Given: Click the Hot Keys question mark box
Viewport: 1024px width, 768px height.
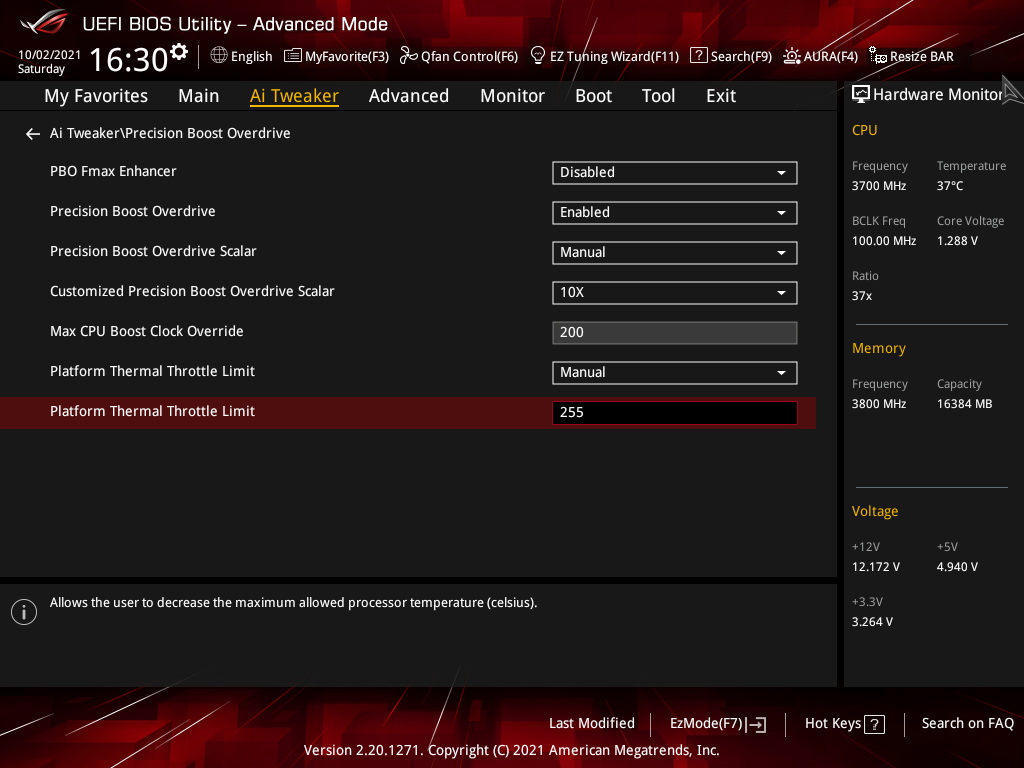Looking at the screenshot, I should (874, 724).
